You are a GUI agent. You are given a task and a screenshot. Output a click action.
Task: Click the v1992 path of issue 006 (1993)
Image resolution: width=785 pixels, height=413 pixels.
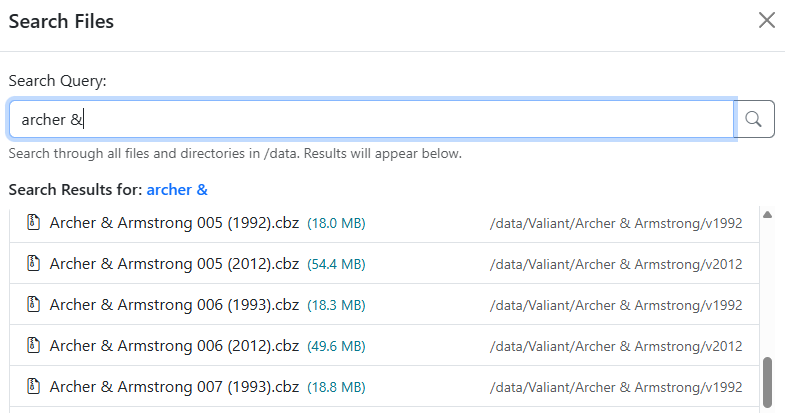tap(616, 305)
